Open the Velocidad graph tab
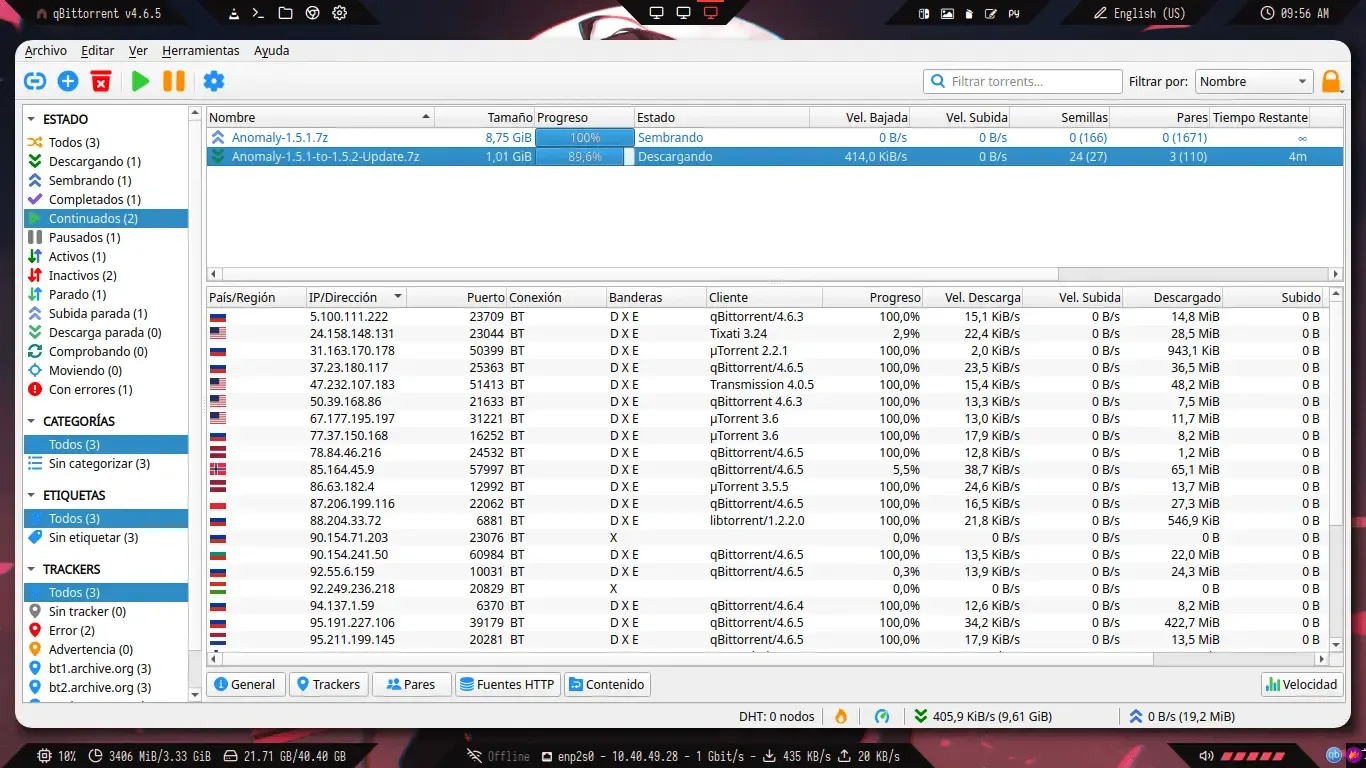The height and width of the screenshot is (768, 1366). pos(1302,685)
